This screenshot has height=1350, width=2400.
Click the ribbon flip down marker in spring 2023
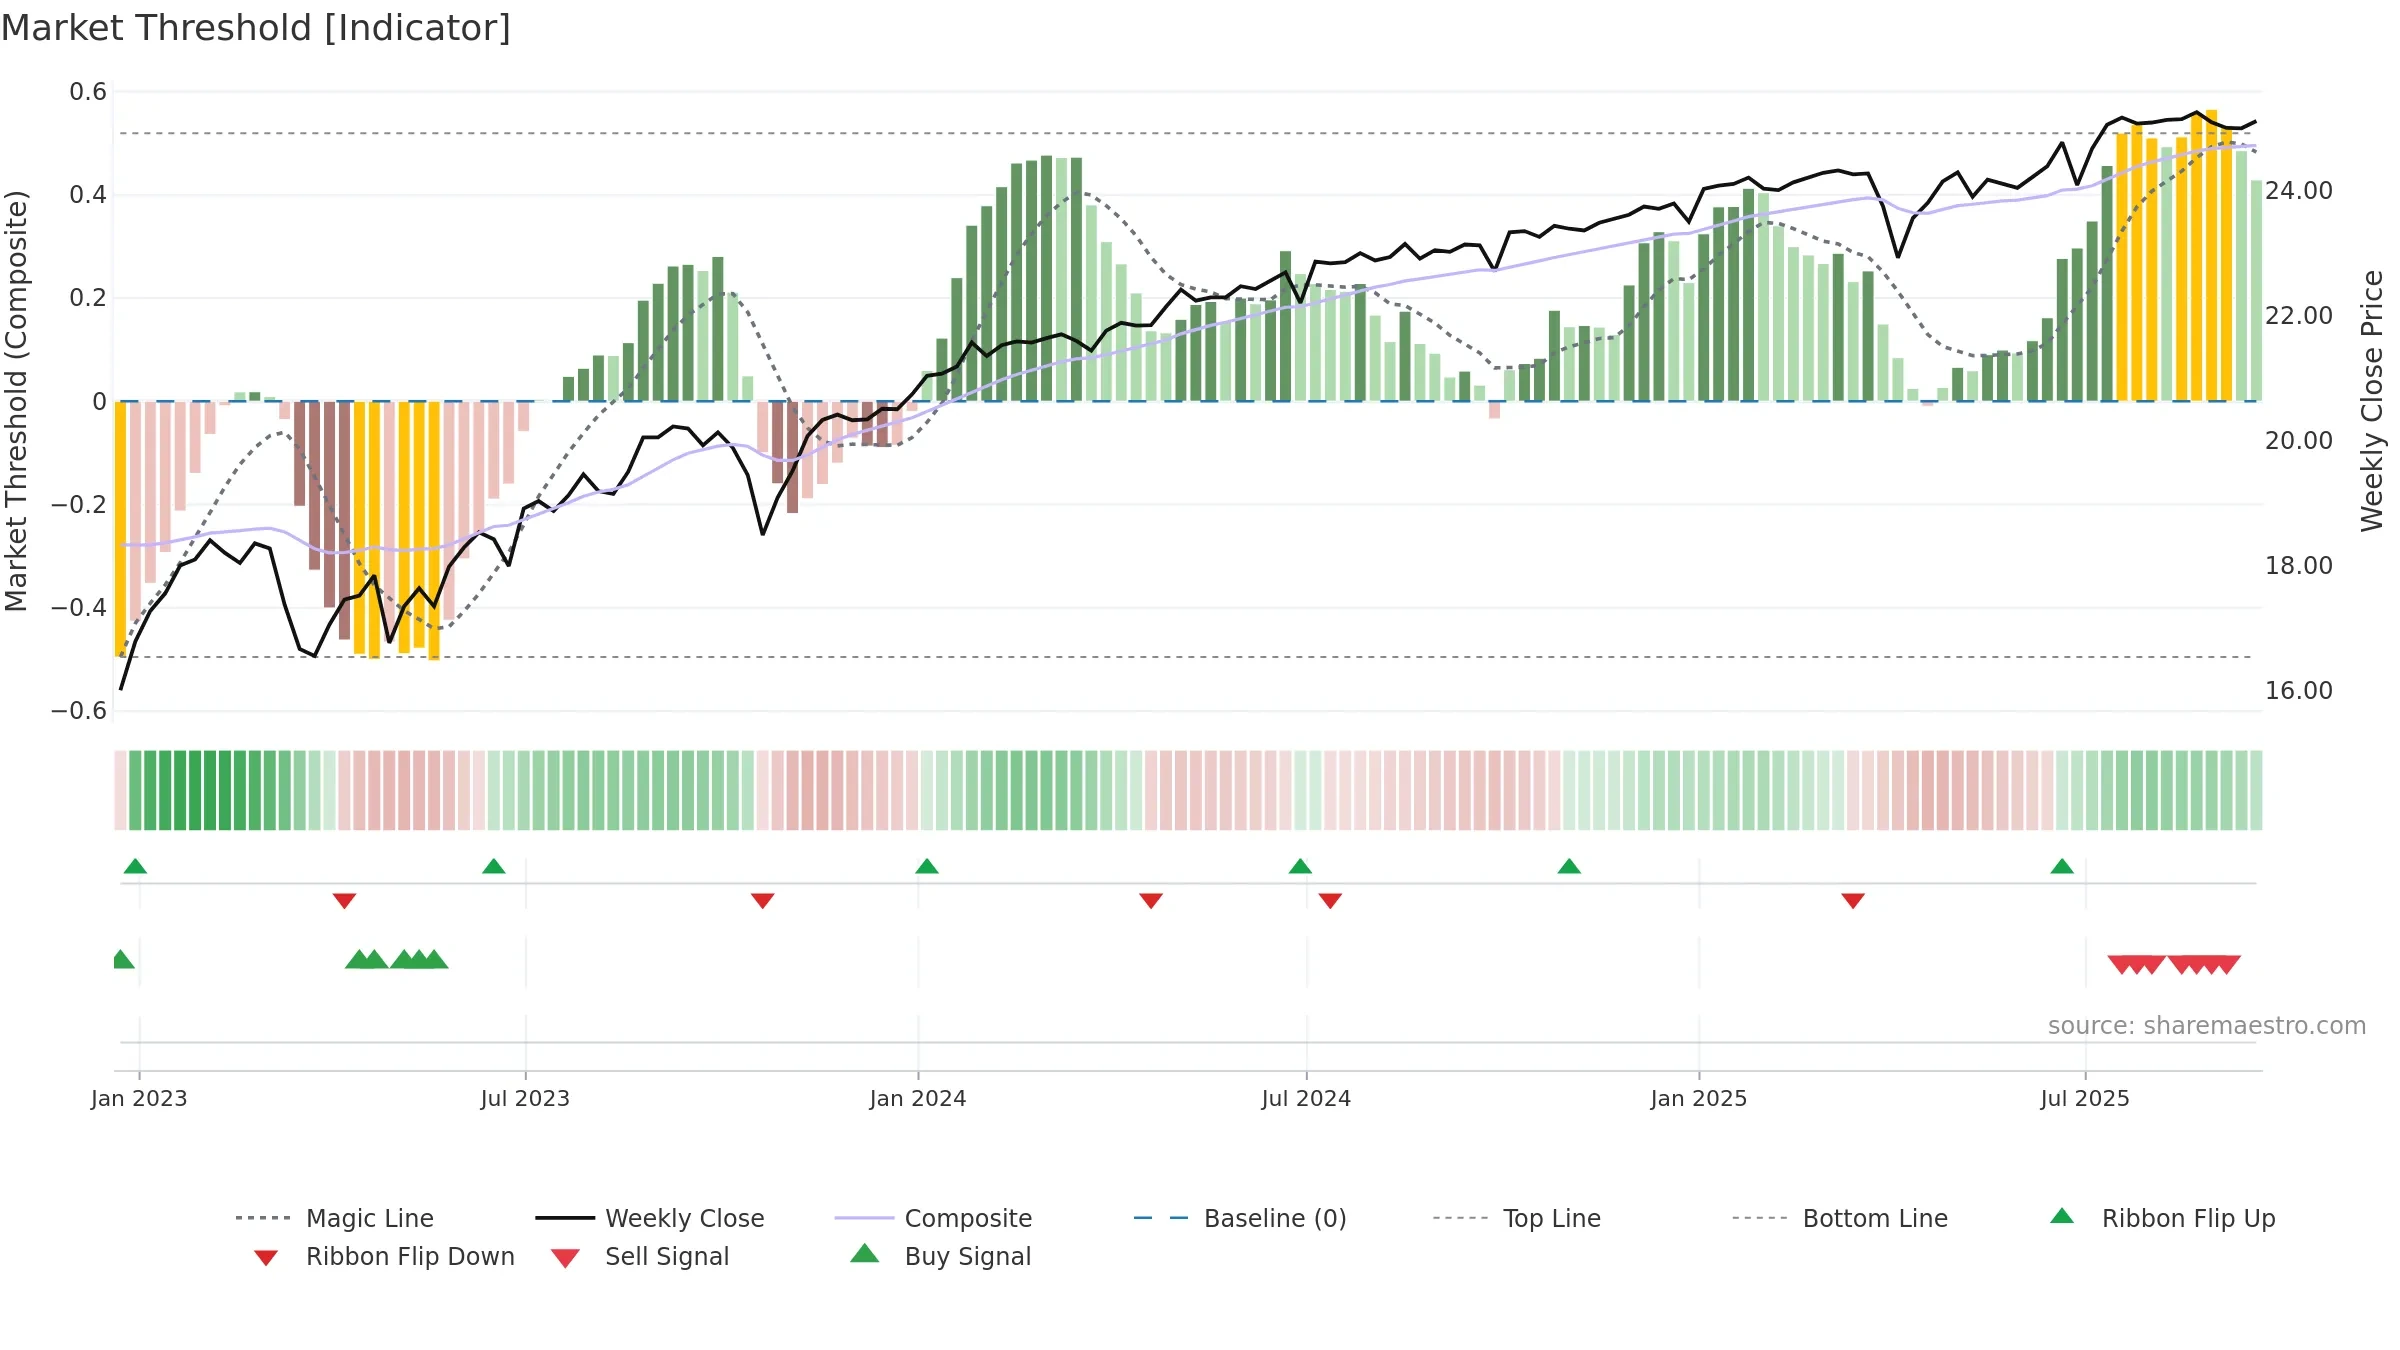pos(344,901)
